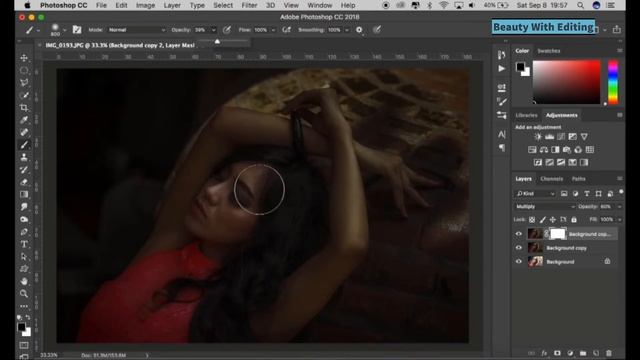Open the brush Opacity dropdown arrow
This screenshot has width=640, height=360.
(213, 30)
